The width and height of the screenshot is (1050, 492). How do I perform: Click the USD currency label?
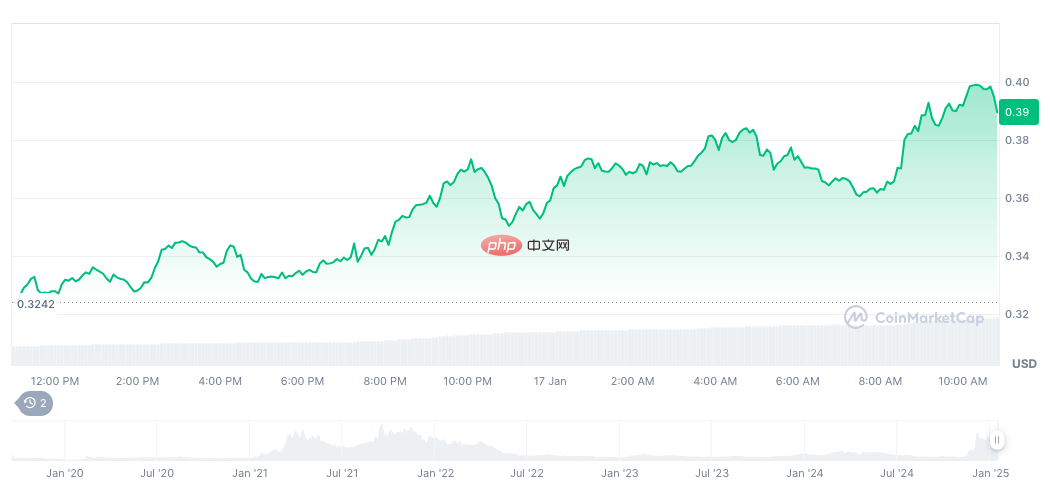click(x=1024, y=362)
